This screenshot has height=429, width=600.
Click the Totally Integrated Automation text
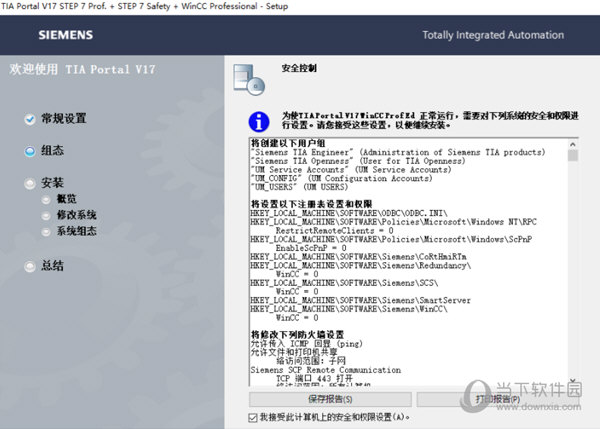(x=493, y=35)
